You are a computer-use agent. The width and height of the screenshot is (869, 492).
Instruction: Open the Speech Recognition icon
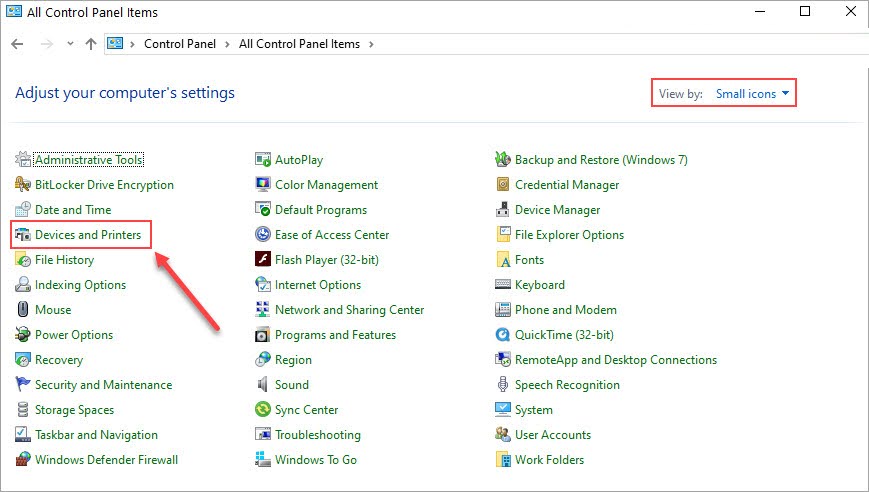(x=504, y=385)
